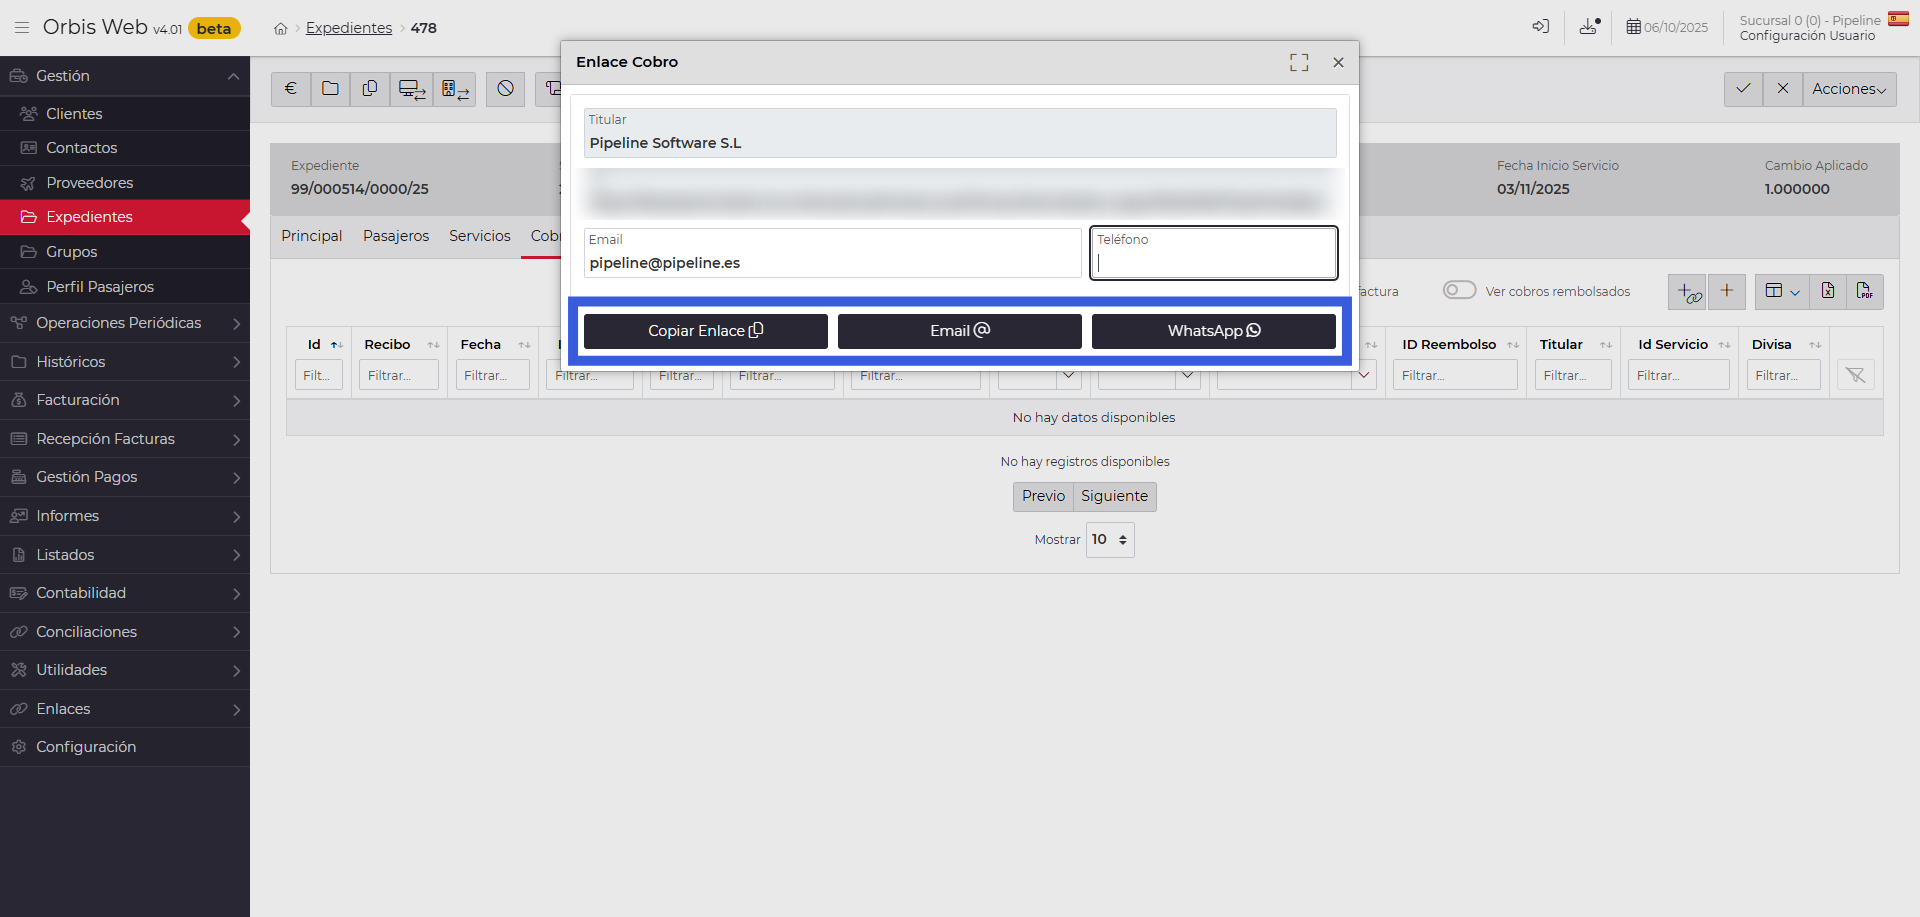Expand Operaciones Periódicas in sidebar

(x=125, y=323)
